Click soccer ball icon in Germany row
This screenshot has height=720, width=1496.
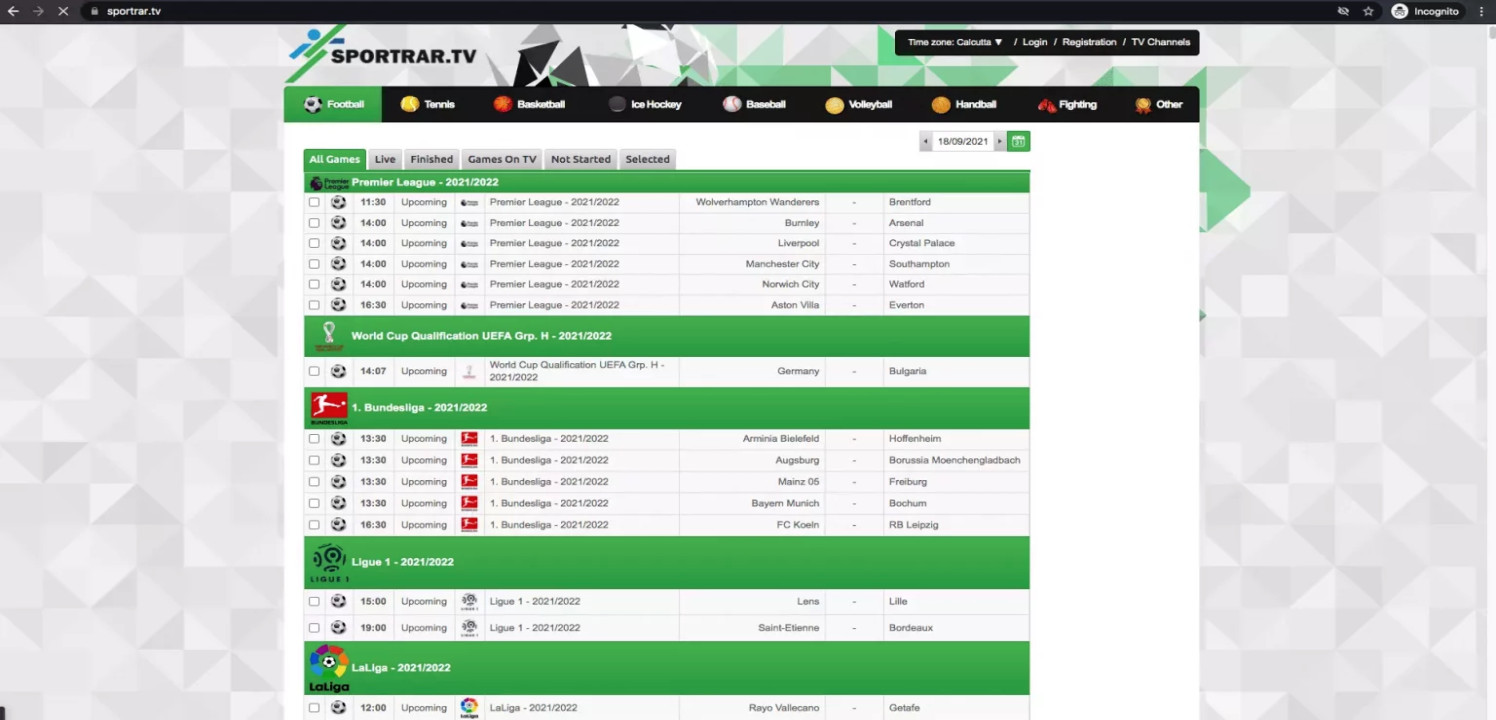[x=338, y=371]
